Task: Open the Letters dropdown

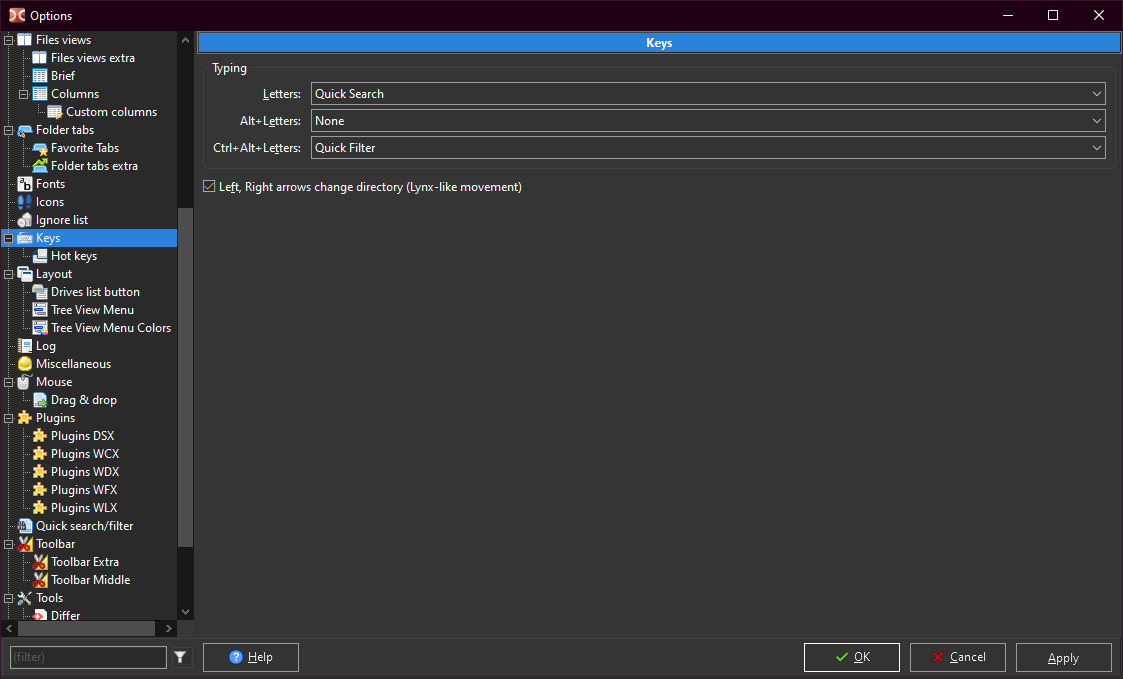Action: [707, 94]
